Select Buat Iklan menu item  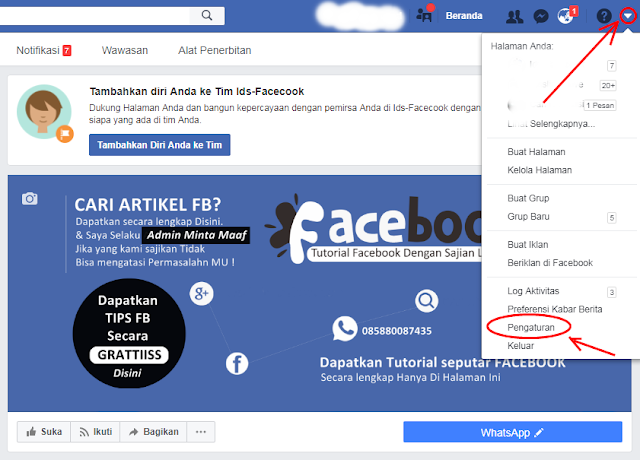click(x=528, y=245)
